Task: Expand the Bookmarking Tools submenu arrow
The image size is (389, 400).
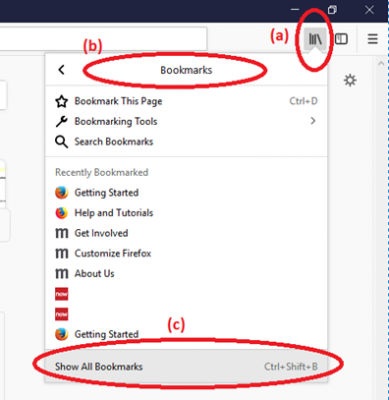Action: click(x=313, y=121)
